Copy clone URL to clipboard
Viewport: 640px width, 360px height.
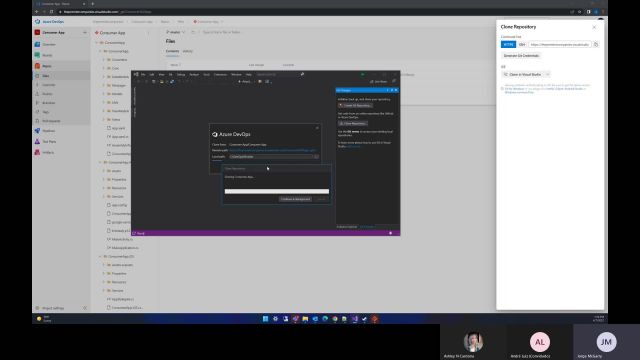tap(596, 44)
